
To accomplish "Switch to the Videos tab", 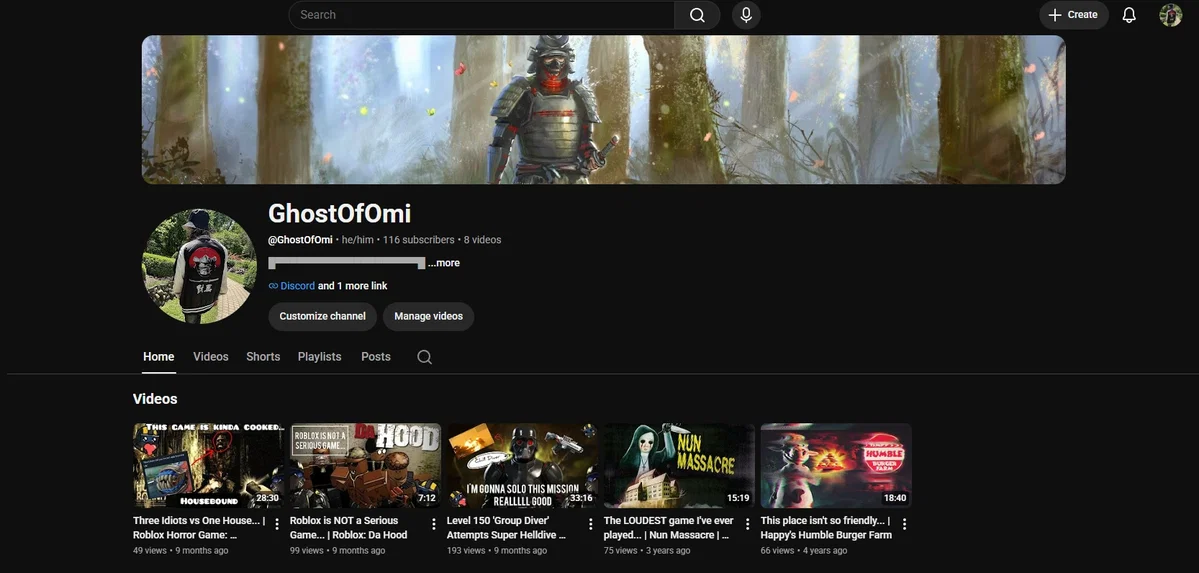I will tap(210, 356).
